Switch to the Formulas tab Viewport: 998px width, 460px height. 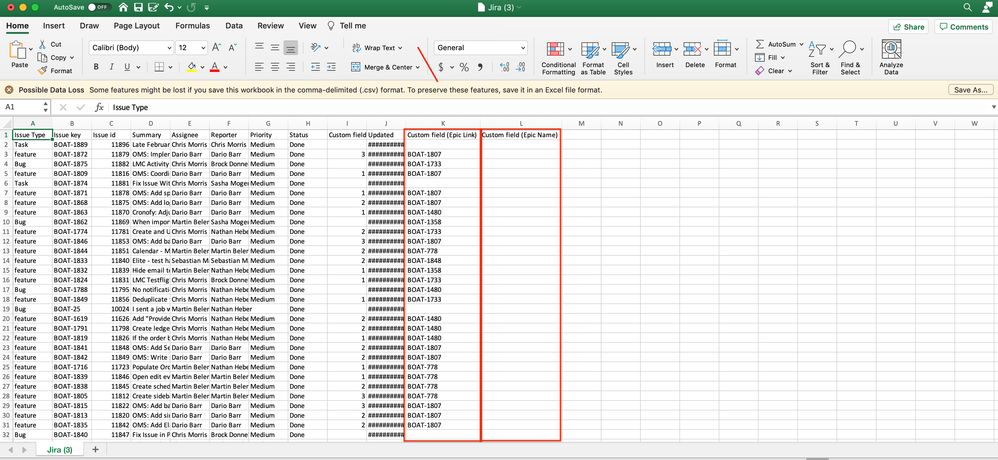coord(192,26)
